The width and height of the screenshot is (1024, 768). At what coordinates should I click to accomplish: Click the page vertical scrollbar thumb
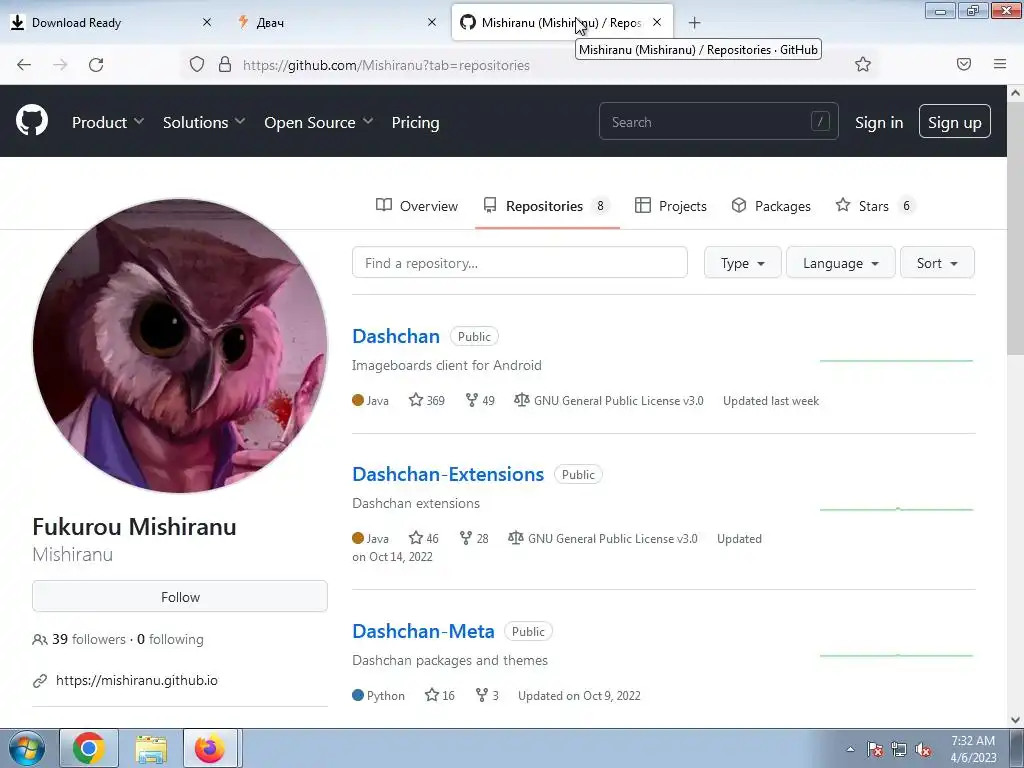point(1016,229)
